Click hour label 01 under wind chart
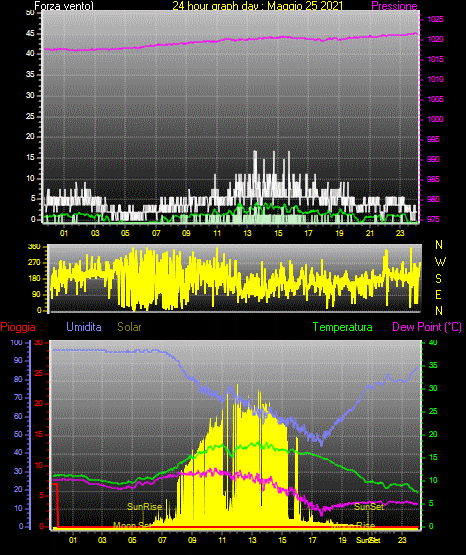466x555 pixels. (64, 233)
